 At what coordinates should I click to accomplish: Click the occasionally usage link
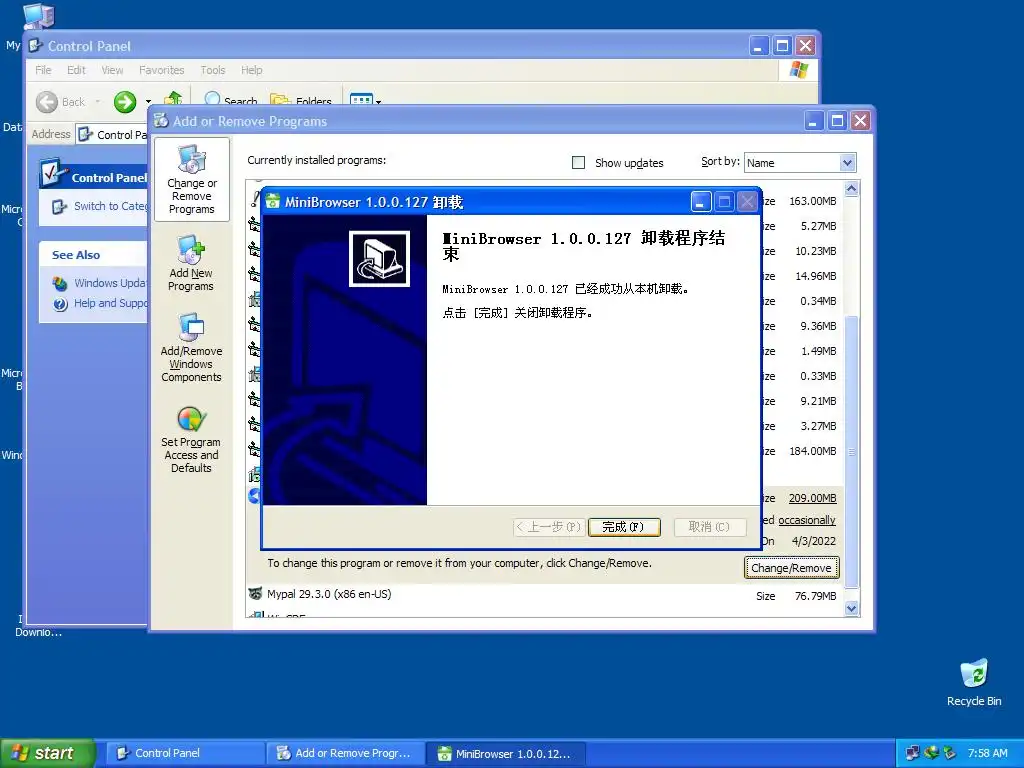(807, 520)
